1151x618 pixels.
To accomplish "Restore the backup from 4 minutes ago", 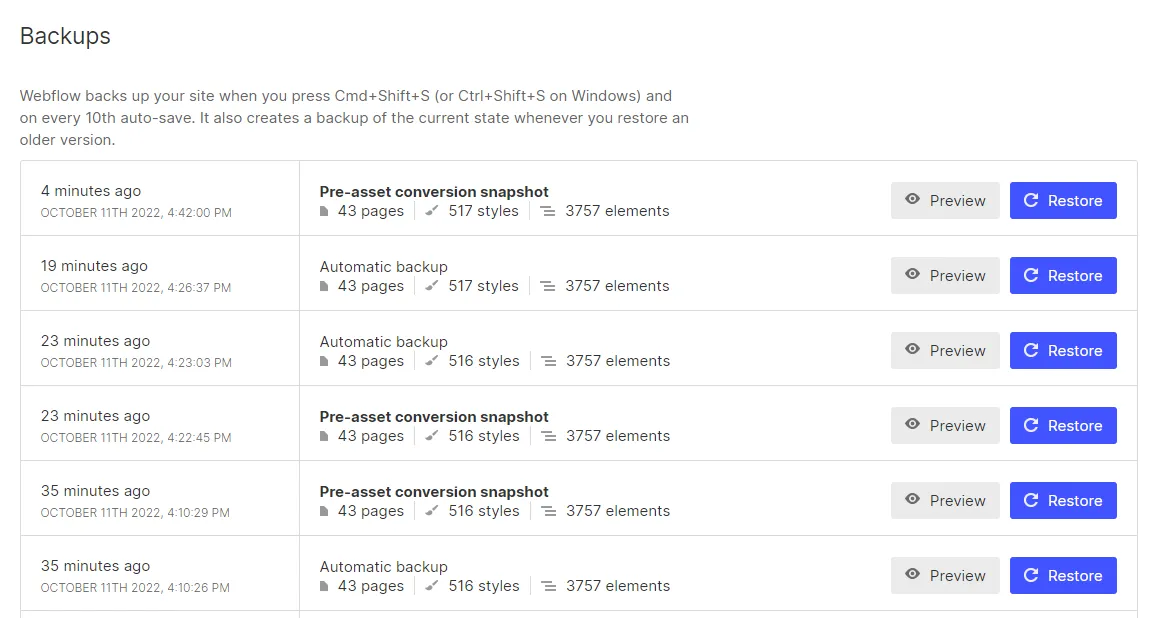I will (x=1063, y=200).
